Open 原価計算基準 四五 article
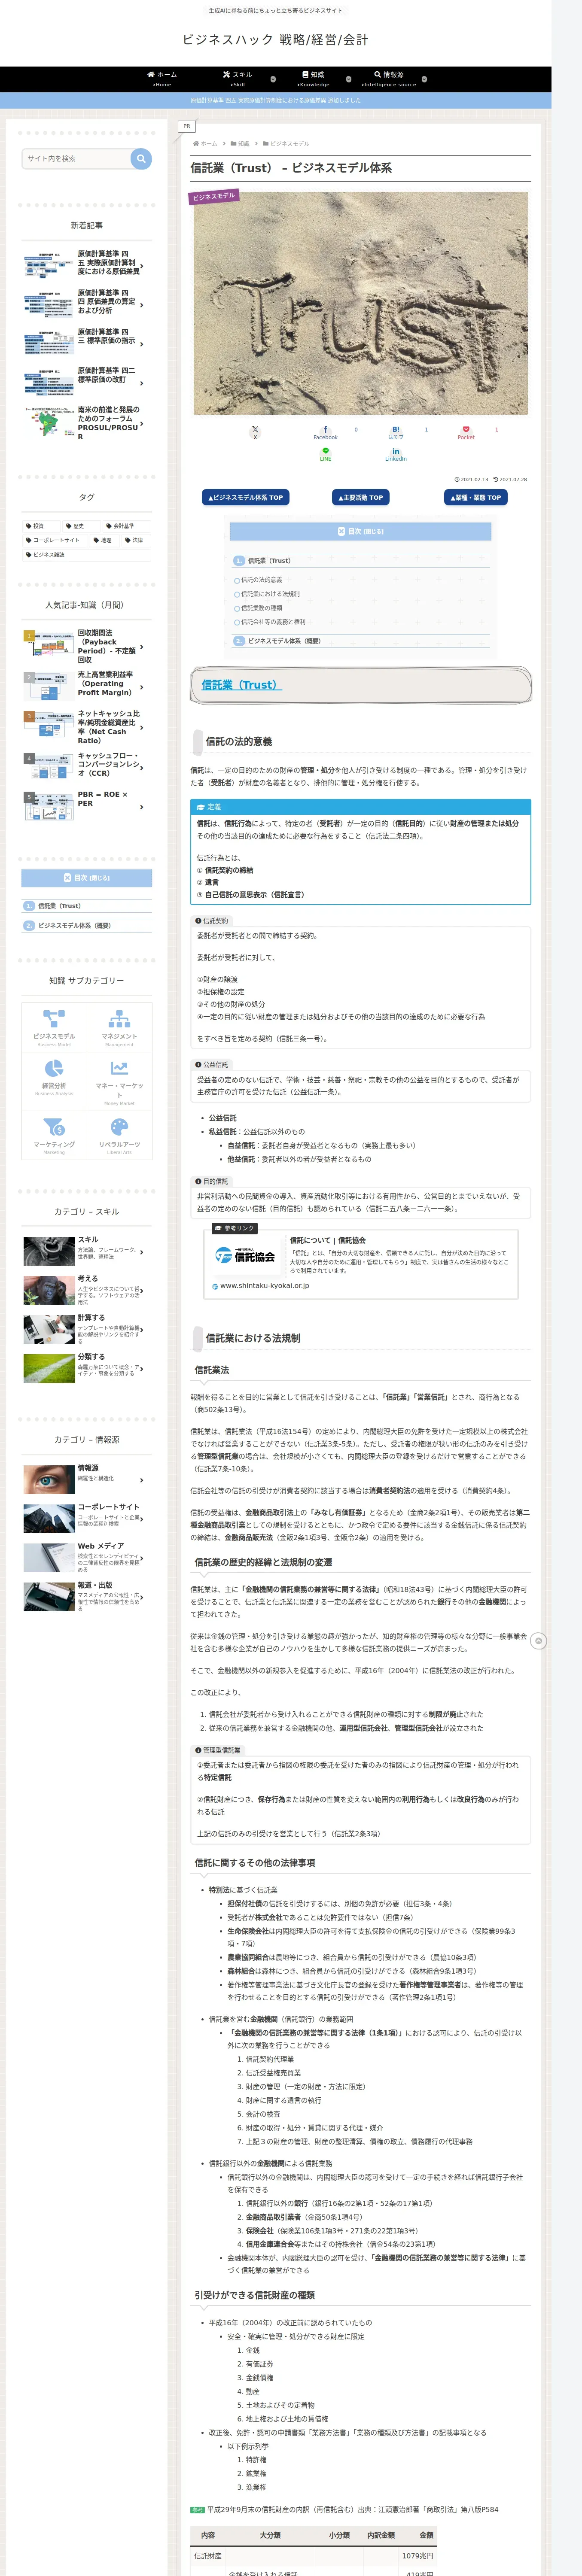 (x=87, y=263)
